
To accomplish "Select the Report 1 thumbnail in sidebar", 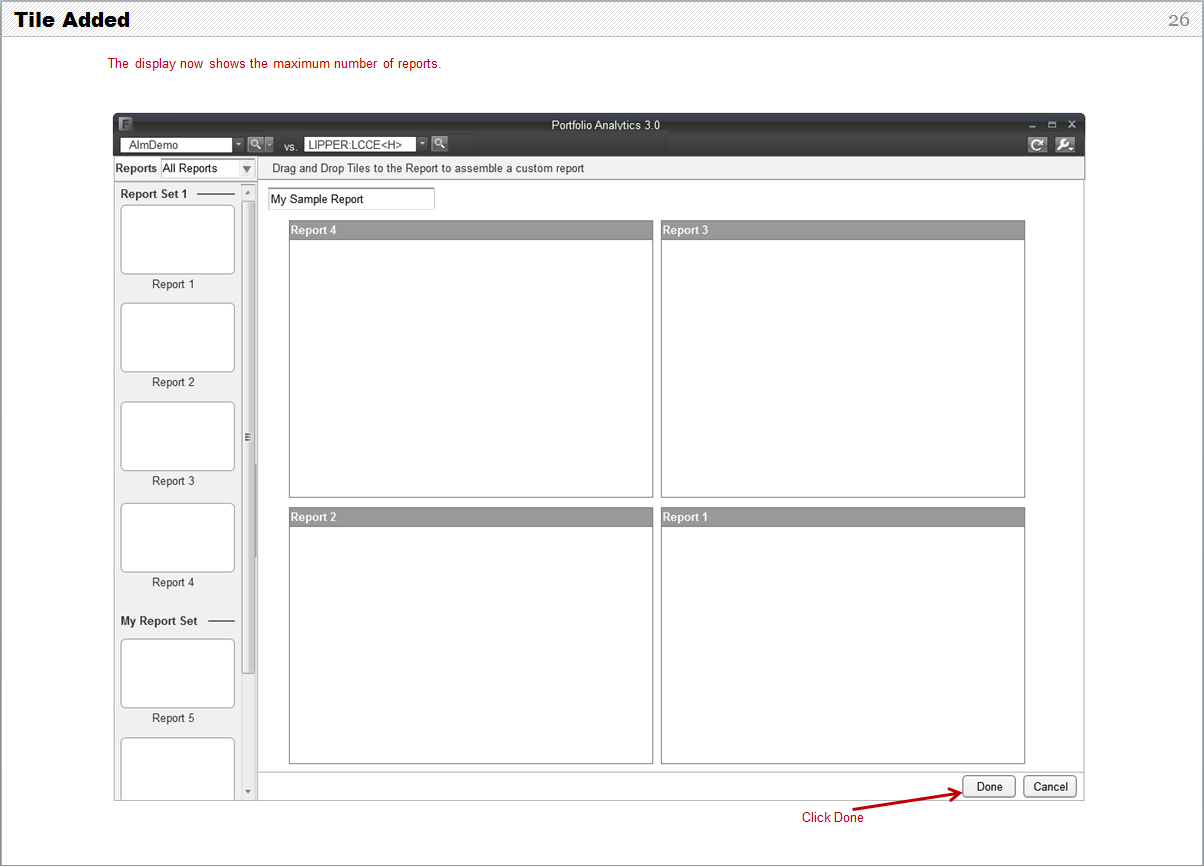I will coord(178,240).
